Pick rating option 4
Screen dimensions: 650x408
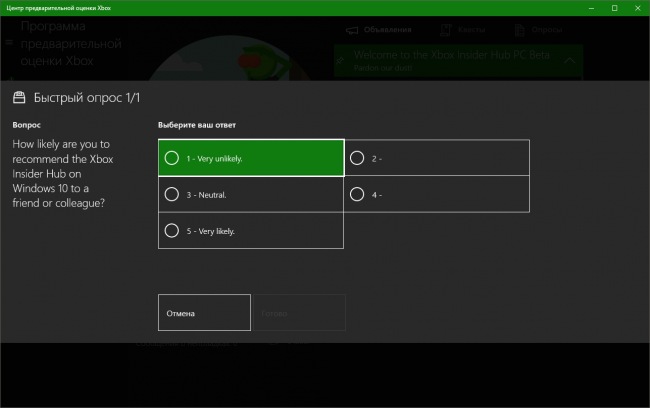click(x=437, y=194)
